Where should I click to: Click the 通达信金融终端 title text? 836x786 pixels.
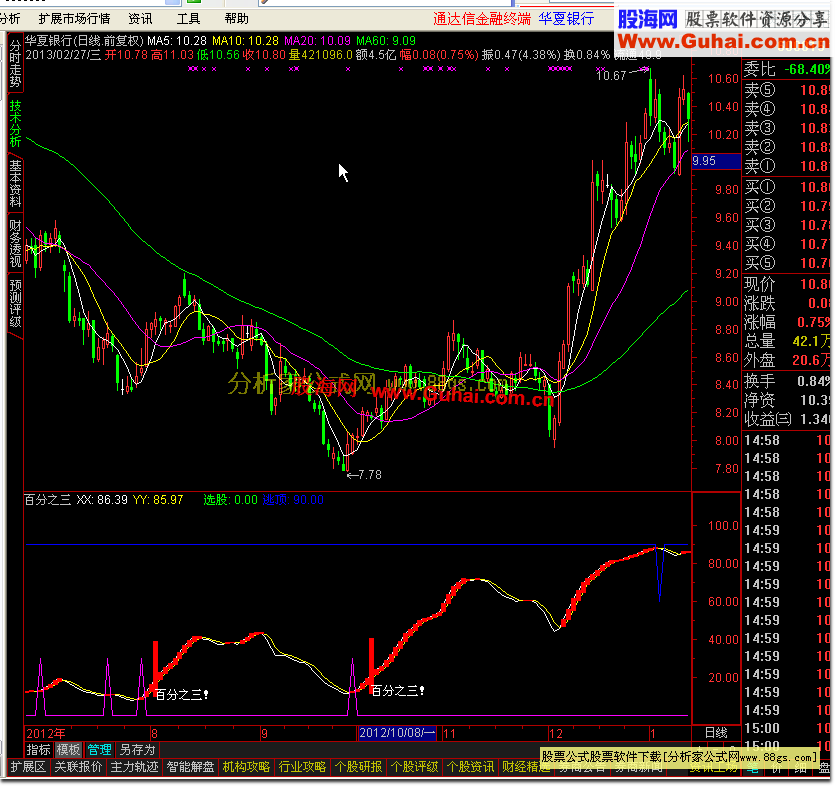pos(482,19)
